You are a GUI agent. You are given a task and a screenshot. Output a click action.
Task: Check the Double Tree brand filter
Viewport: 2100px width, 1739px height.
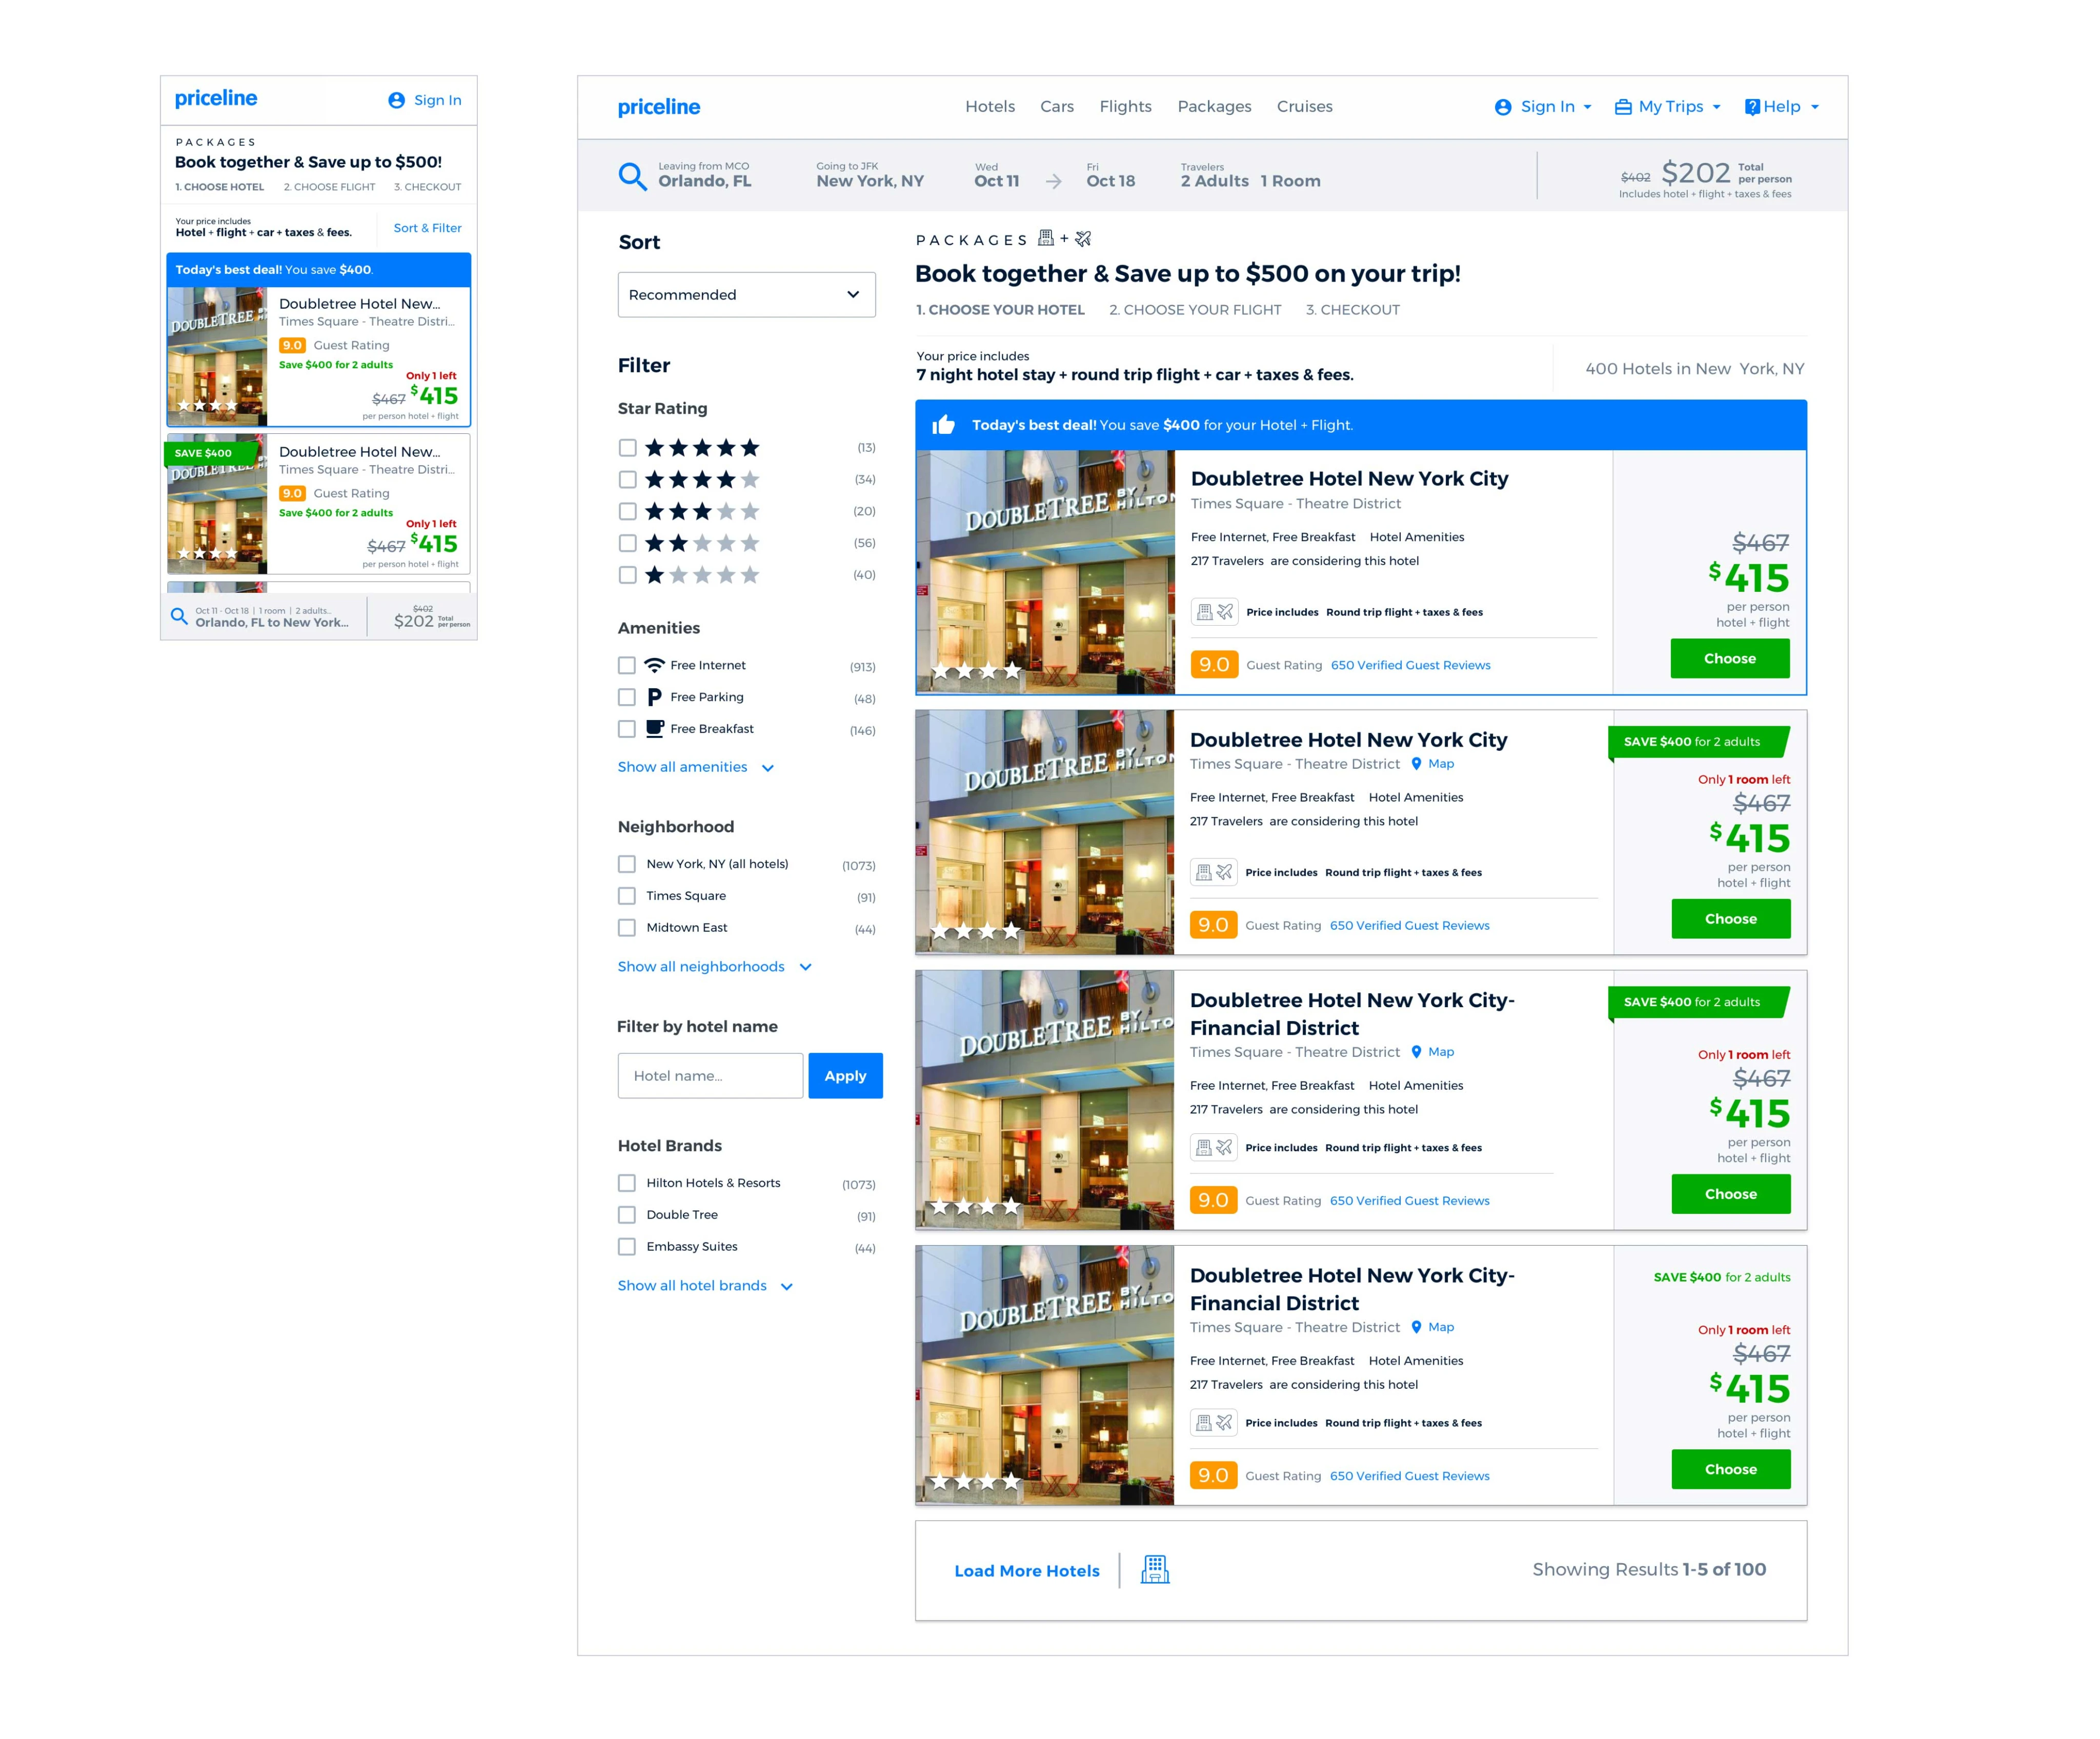[x=627, y=1215]
